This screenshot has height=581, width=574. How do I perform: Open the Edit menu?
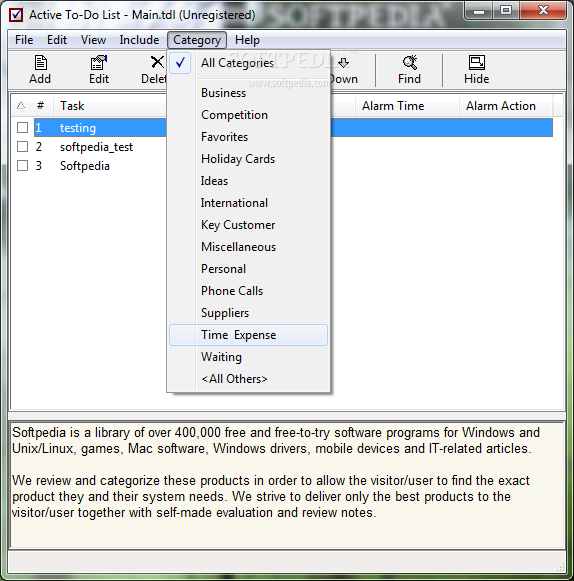pos(57,40)
